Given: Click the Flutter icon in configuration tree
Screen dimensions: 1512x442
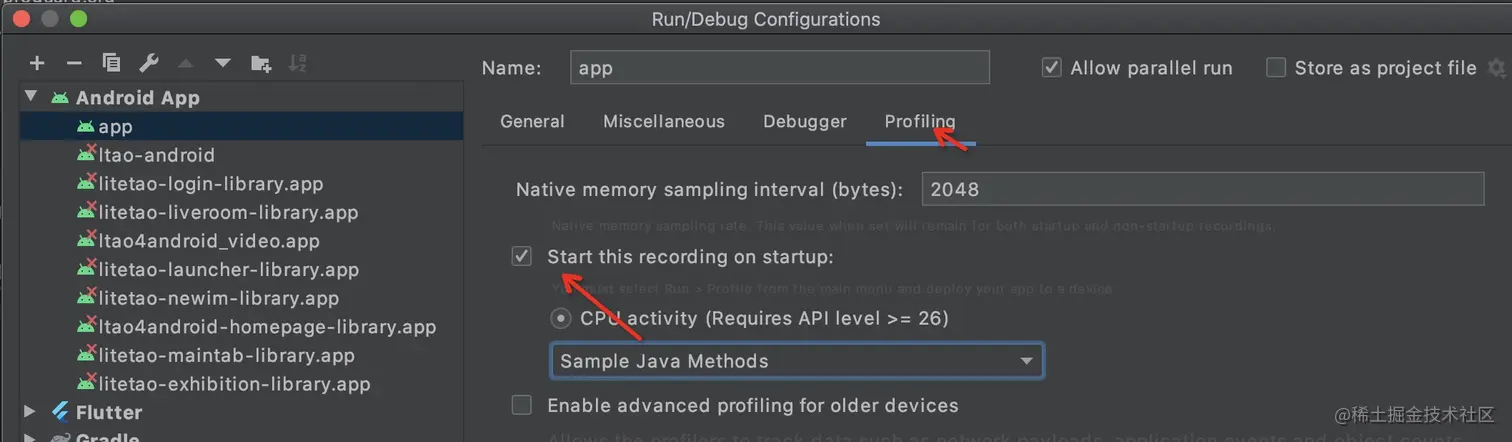Looking at the screenshot, I should pos(61,412).
